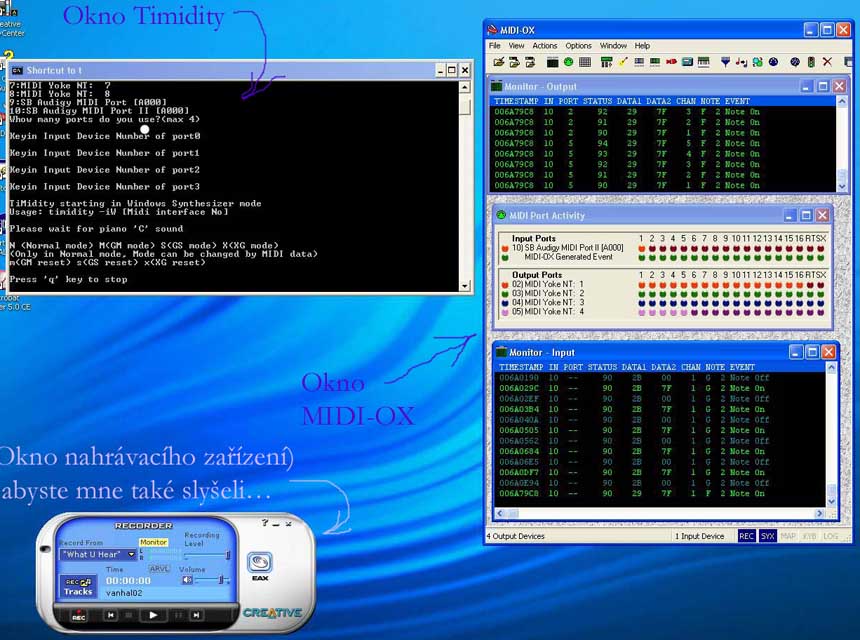Toggle LOG indicator in MIDI-OX status bar
Screen dimensions: 860x640
pos(830,536)
